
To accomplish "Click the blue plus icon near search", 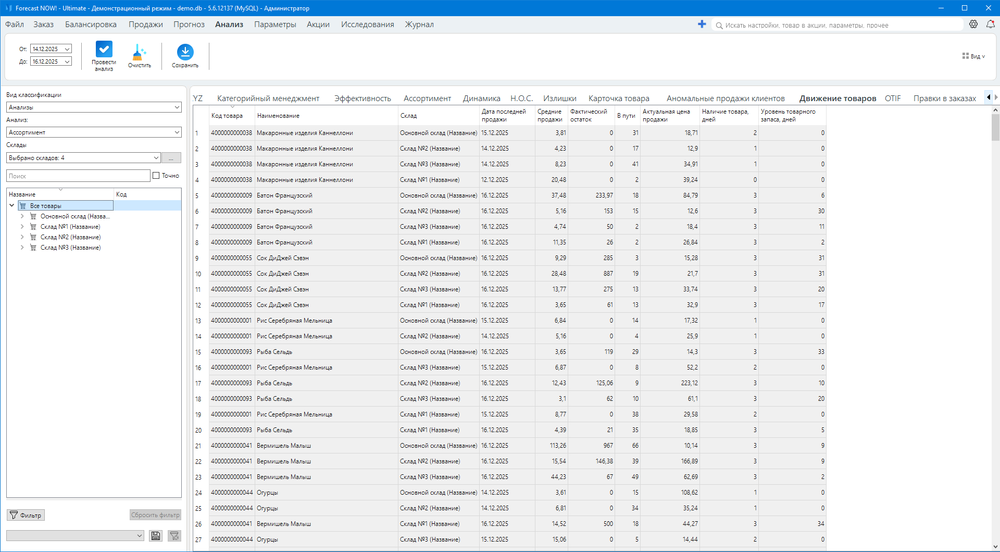I will [x=701, y=23].
